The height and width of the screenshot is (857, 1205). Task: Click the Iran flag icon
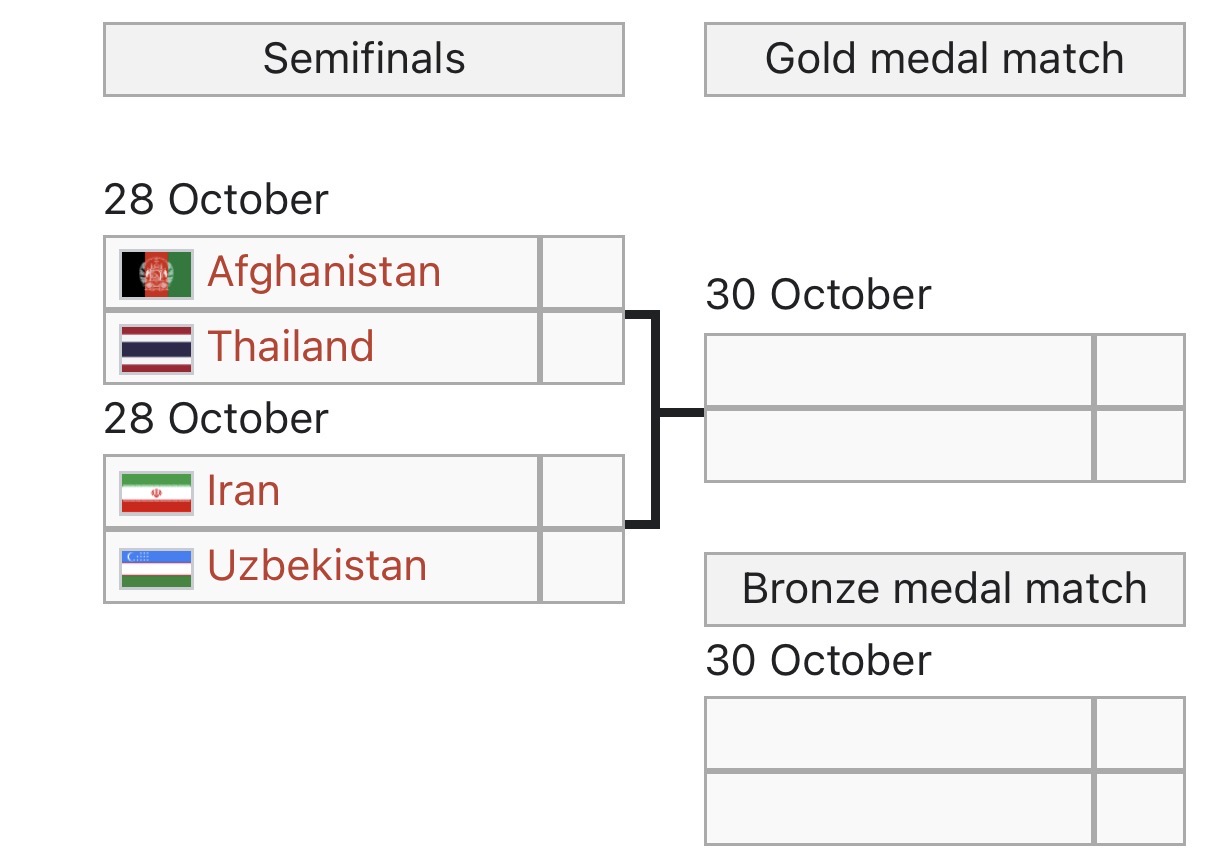click(156, 493)
